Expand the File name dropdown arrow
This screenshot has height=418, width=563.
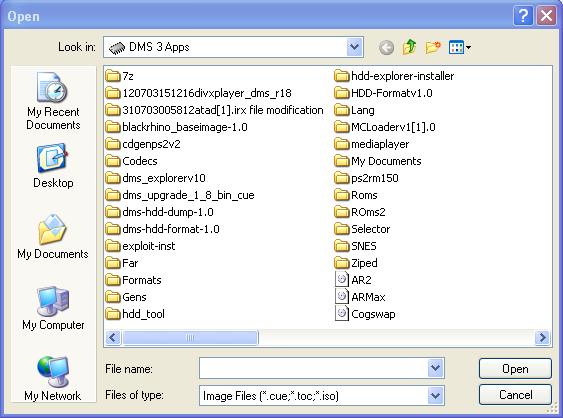435,368
